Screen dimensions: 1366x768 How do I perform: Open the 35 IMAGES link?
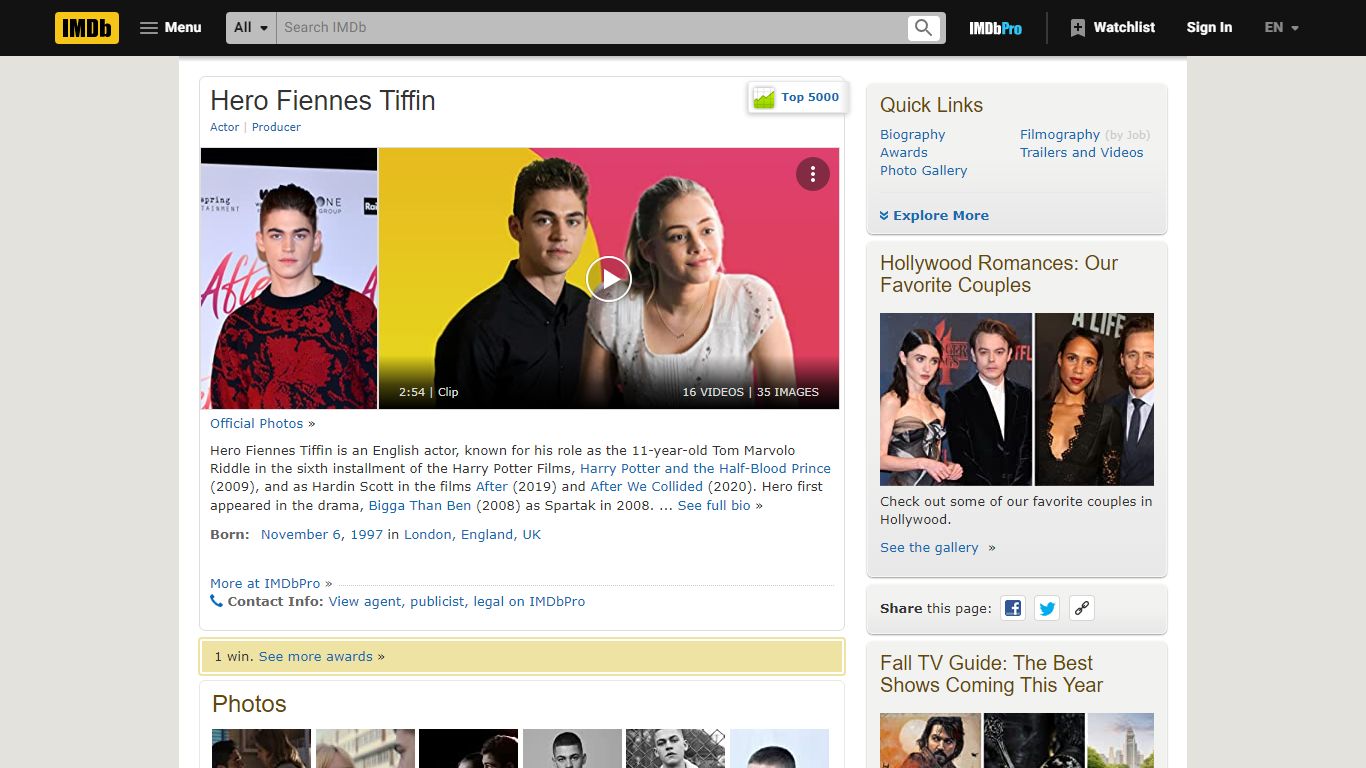(788, 392)
